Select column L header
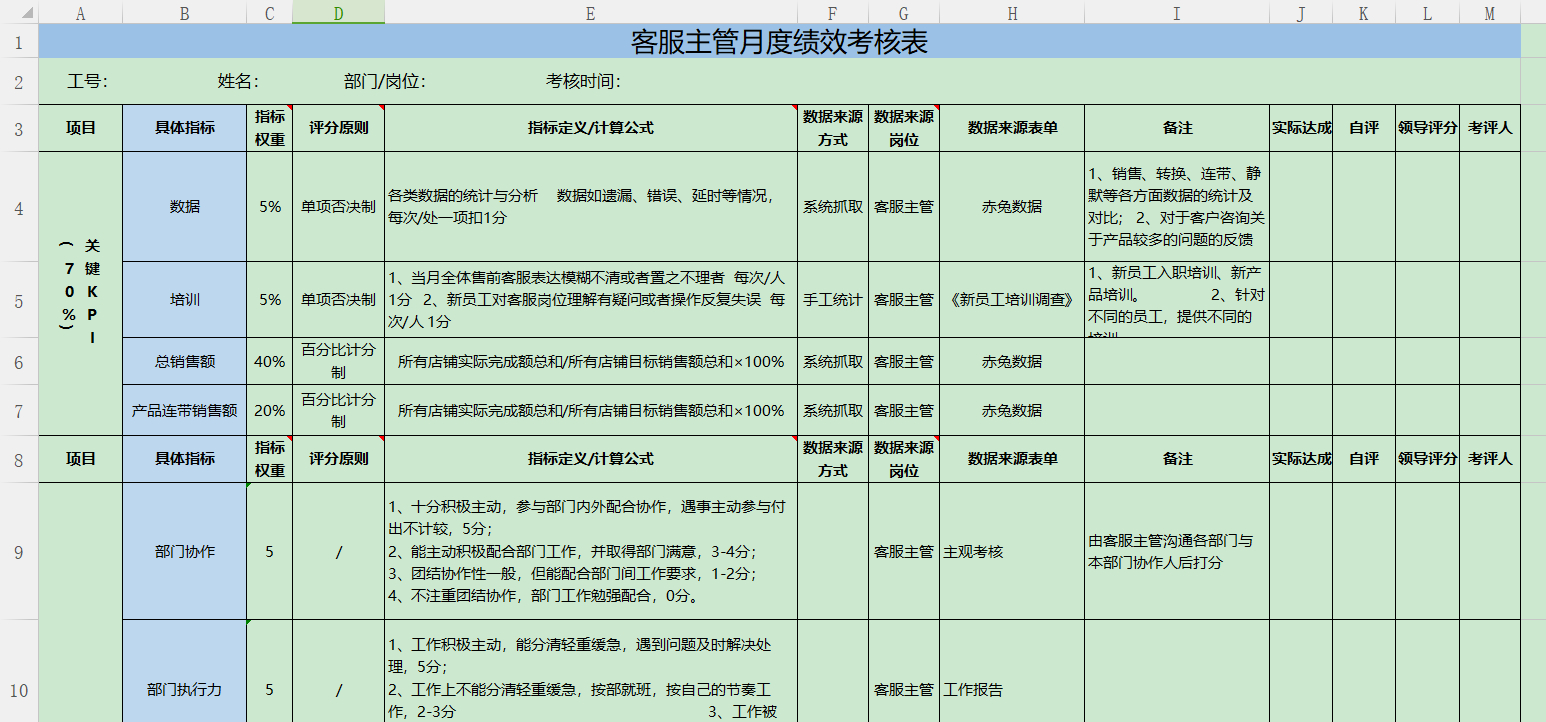The width and height of the screenshot is (1546, 722). (1427, 12)
